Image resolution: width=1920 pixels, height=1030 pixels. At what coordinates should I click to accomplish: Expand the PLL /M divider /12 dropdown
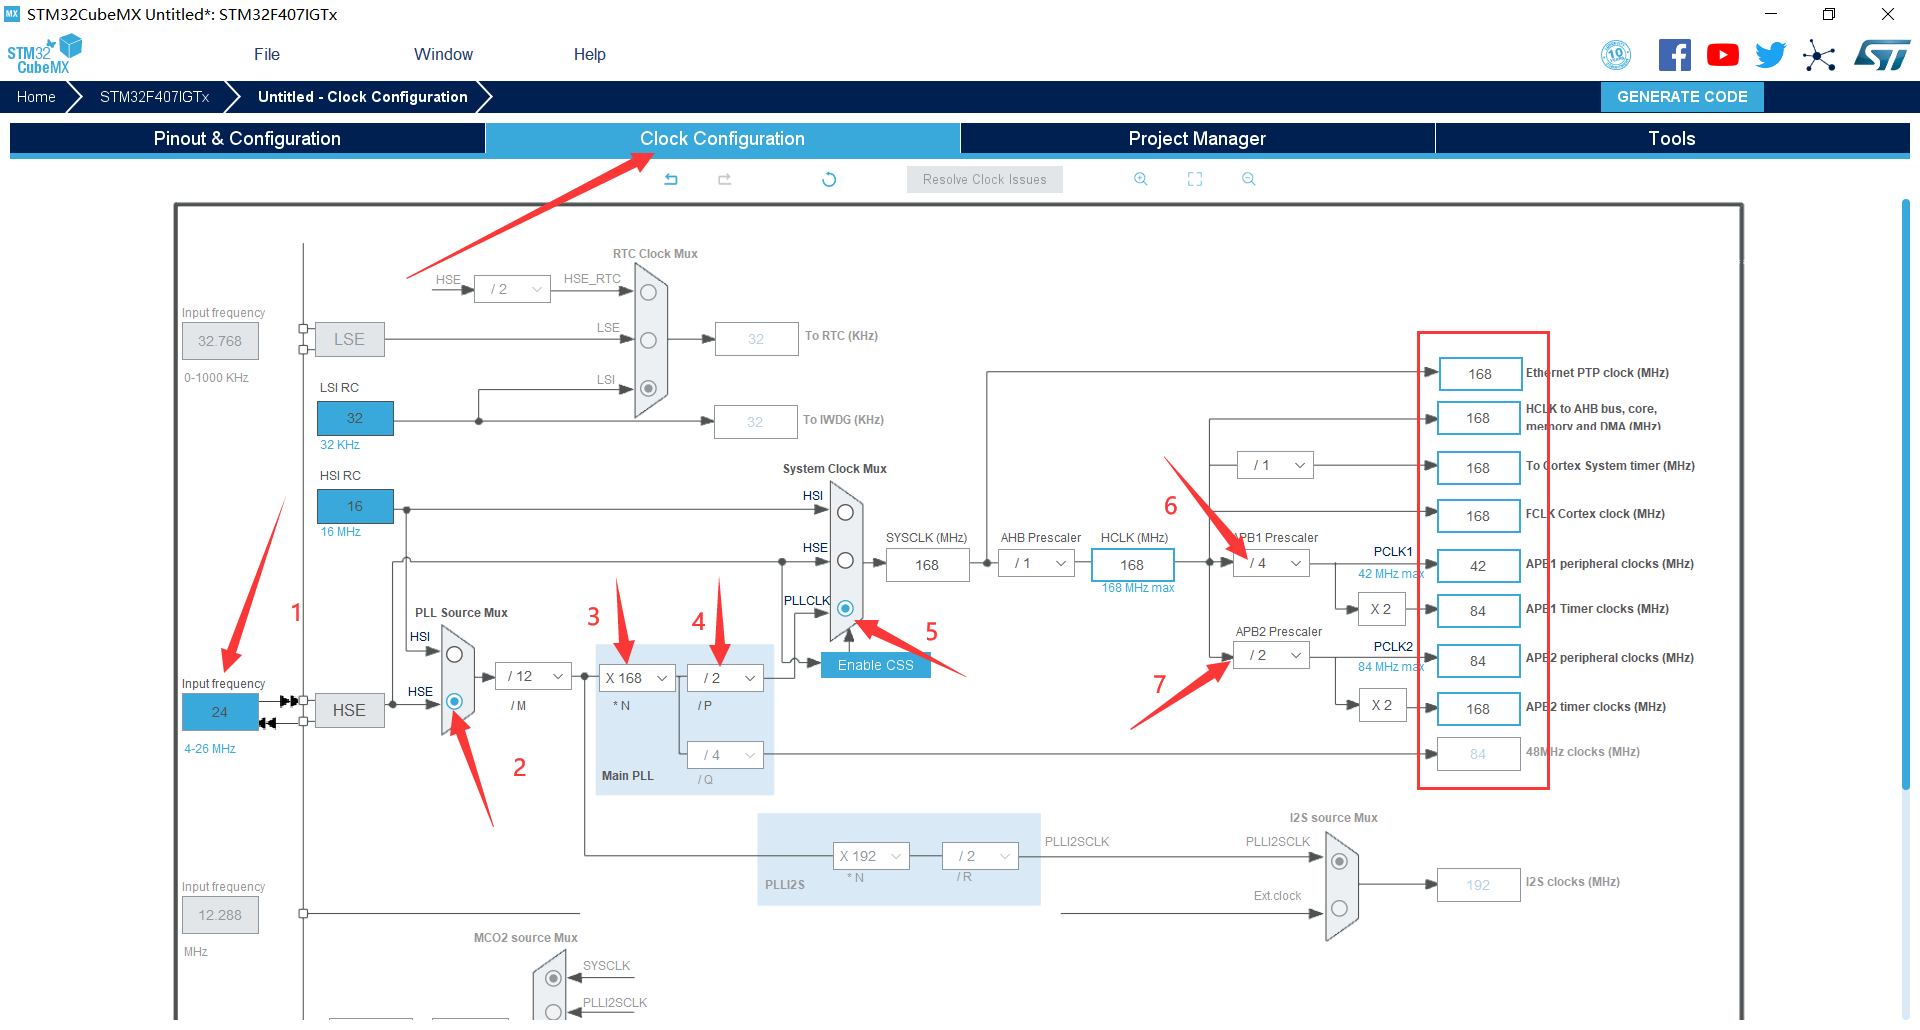coord(534,677)
